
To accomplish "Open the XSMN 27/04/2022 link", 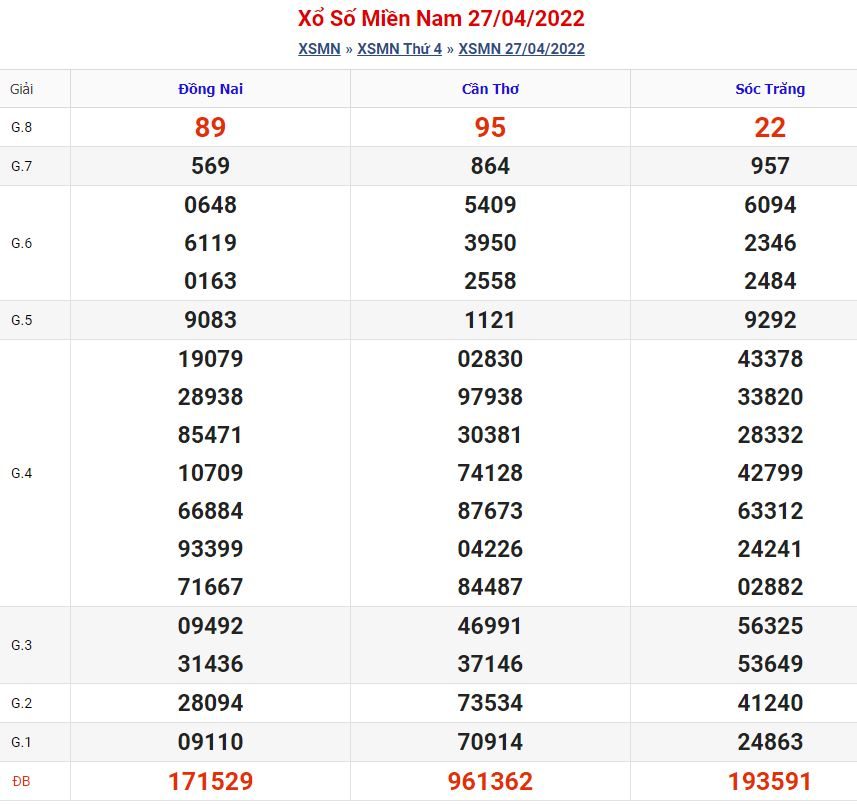I will [x=521, y=49].
